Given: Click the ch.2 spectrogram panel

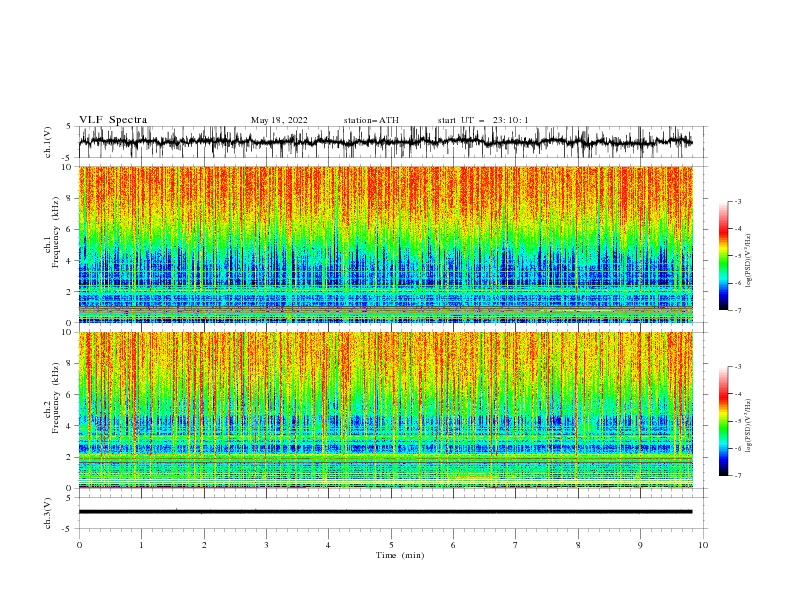Looking at the screenshot, I should click(x=385, y=410).
